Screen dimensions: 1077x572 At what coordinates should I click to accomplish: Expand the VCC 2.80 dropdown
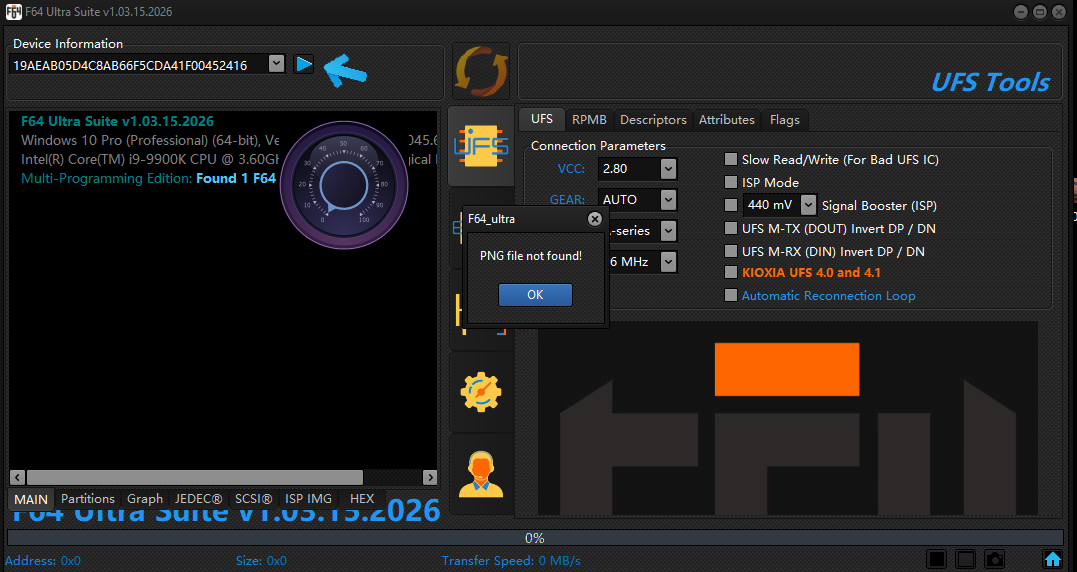(x=668, y=169)
